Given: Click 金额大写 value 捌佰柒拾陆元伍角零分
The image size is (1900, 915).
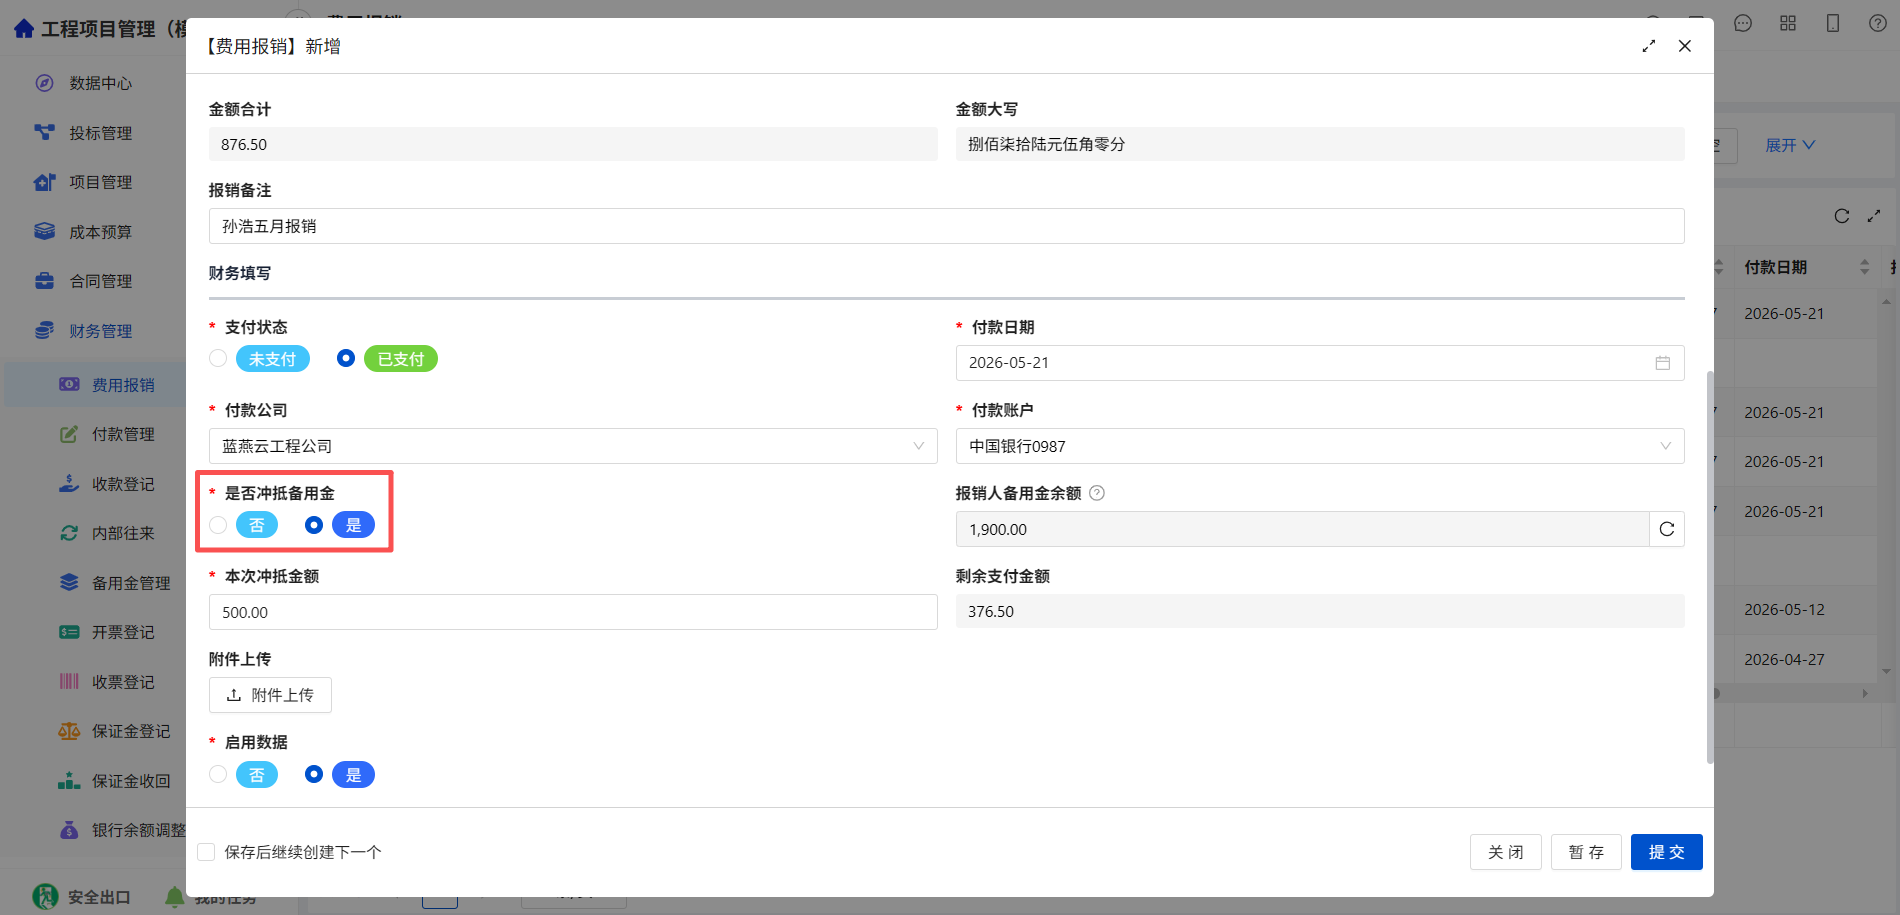Looking at the screenshot, I should (x=1320, y=144).
